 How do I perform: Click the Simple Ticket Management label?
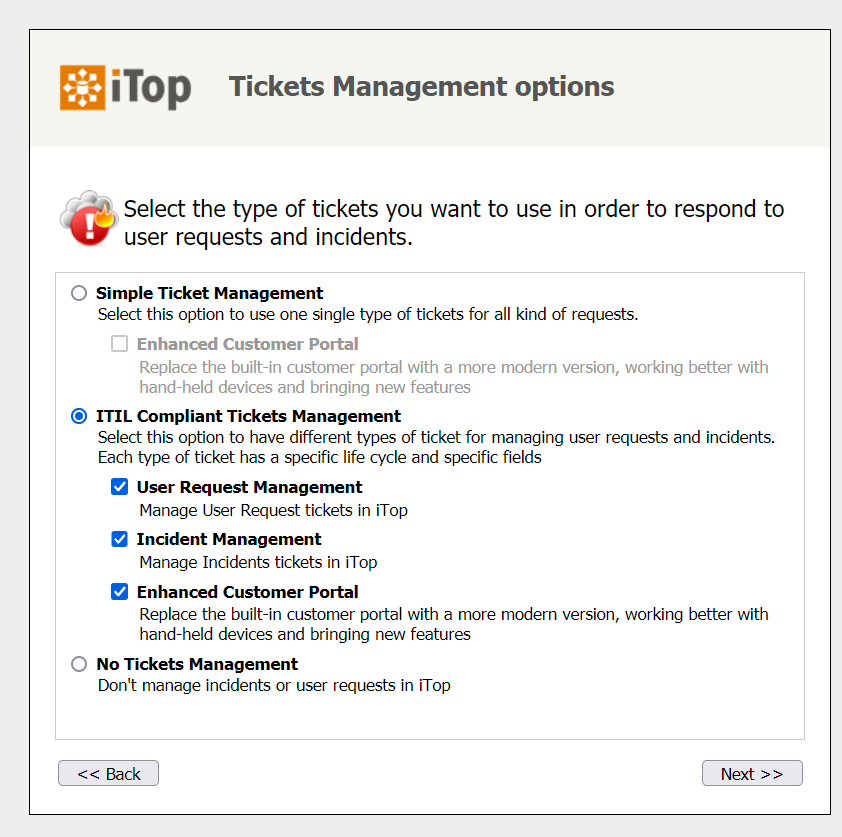coord(209,293)
